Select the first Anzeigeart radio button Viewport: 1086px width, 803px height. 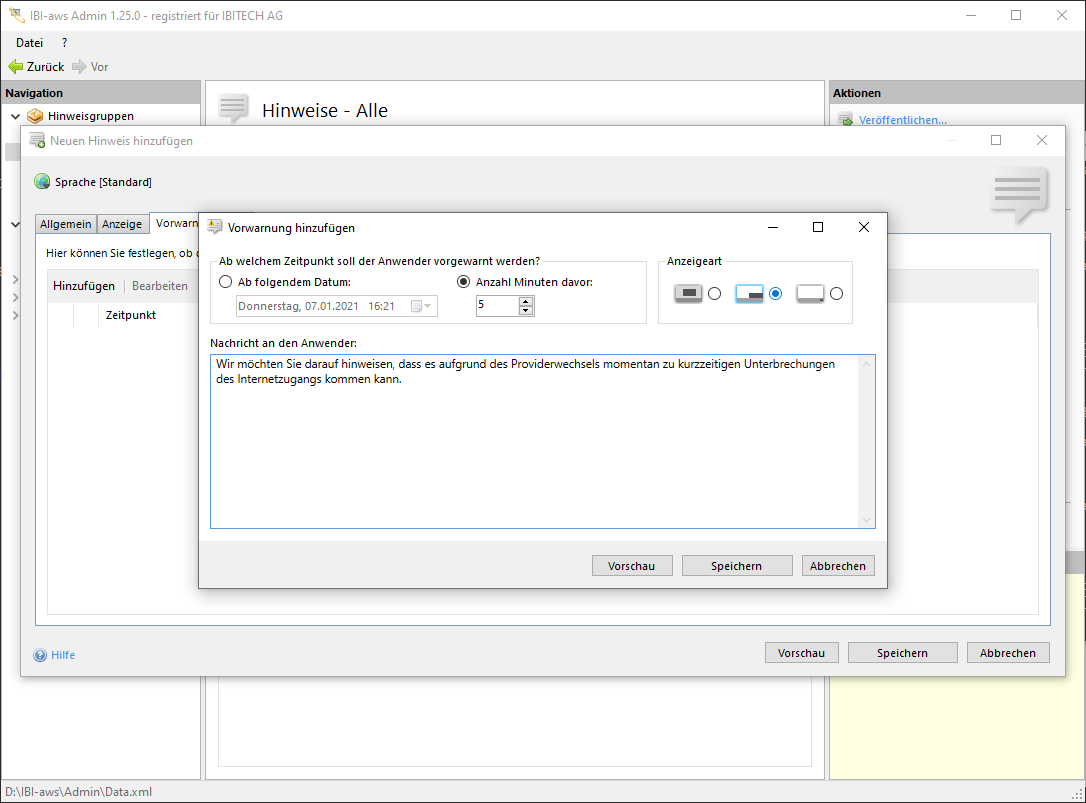click(x=714, y=294)
